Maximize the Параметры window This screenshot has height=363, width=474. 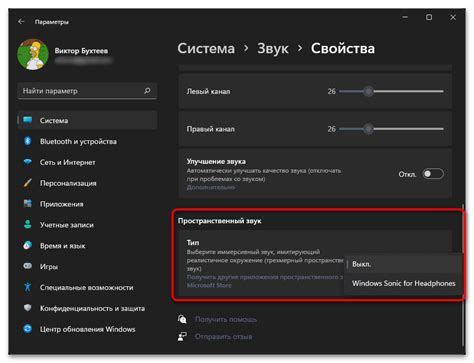[x=429, y=17]
